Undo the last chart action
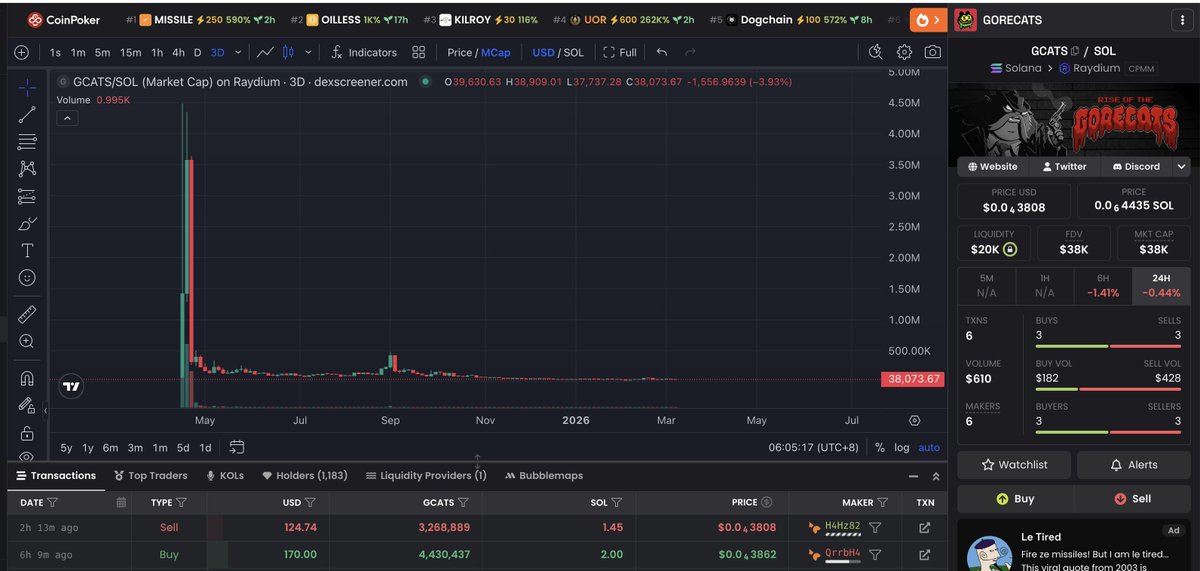 (662, 52)
